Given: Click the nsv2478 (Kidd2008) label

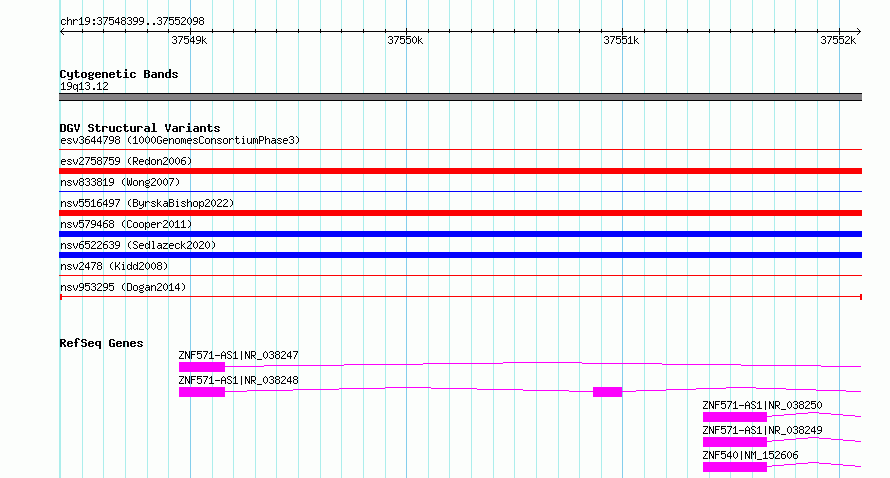Looking at the screenshot, I should tap(114, 266).
